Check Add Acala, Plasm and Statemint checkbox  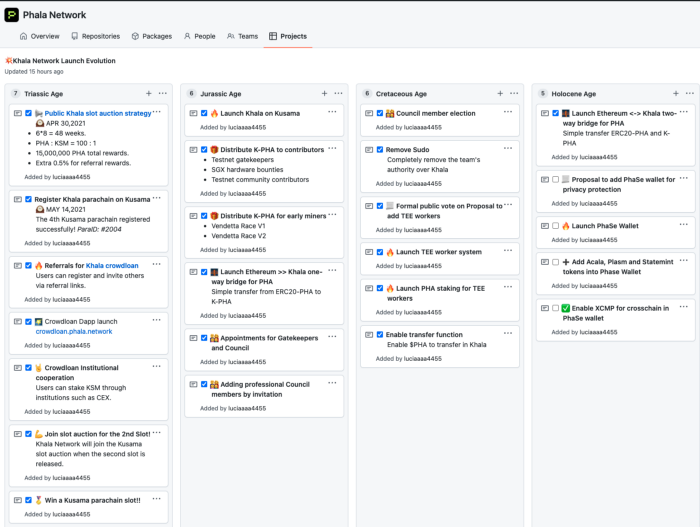(x=555, y=262)
